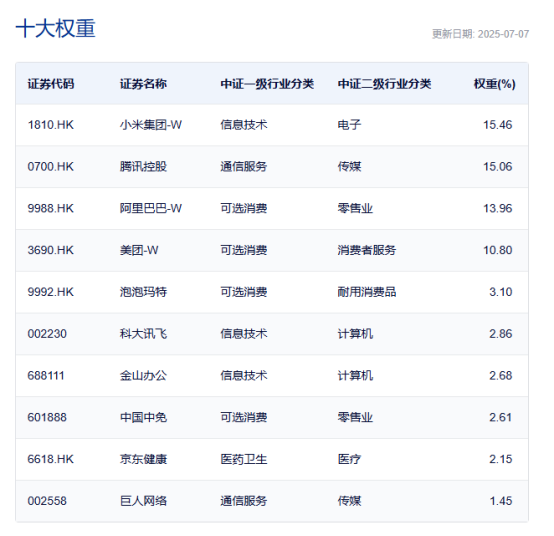Screen dimensions: 554x536
Task: Click the 权重(%) column header
Action: [x=495, y=84]
